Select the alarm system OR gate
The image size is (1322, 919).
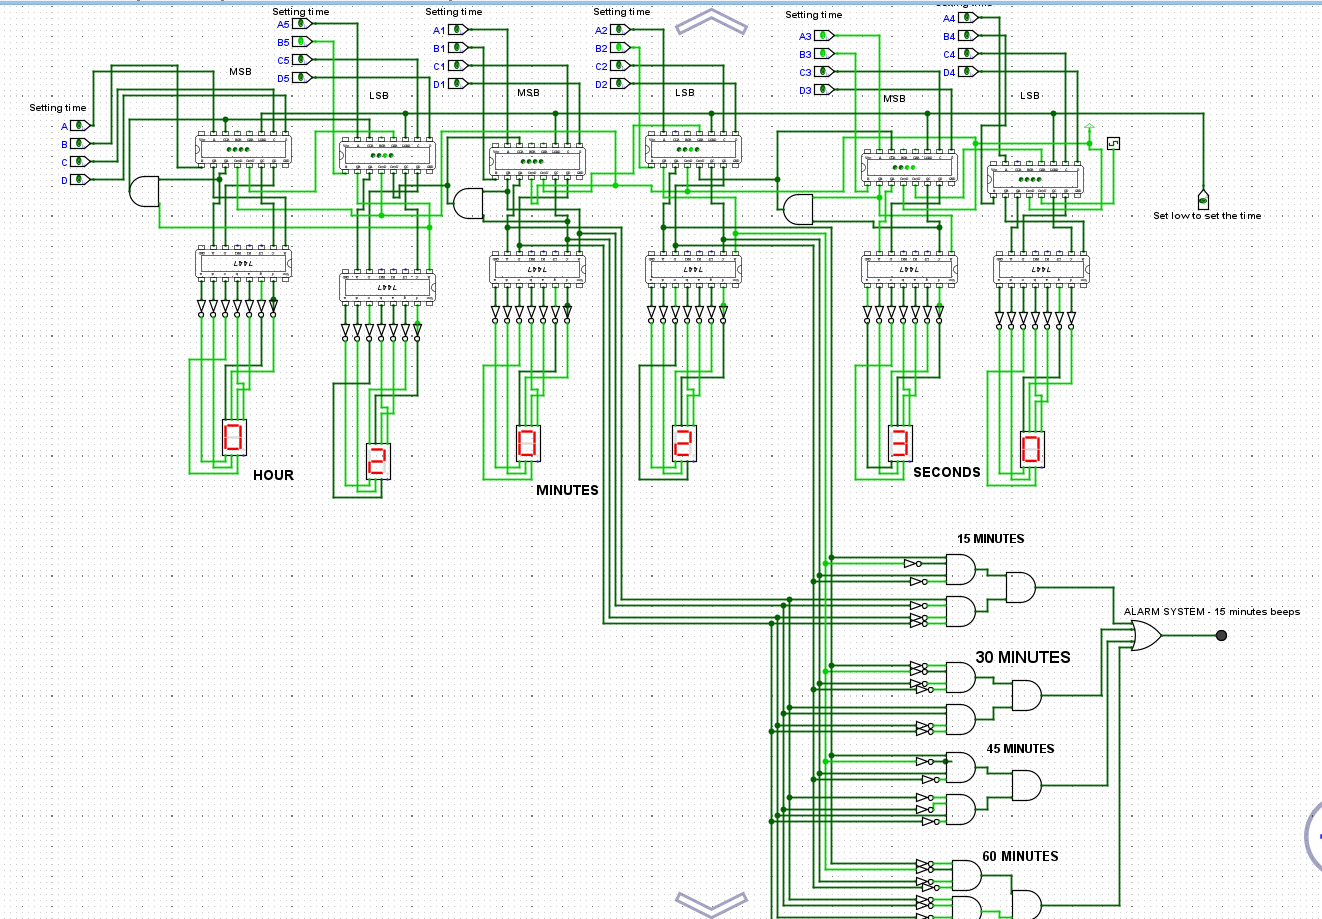tap(1146, 635)
